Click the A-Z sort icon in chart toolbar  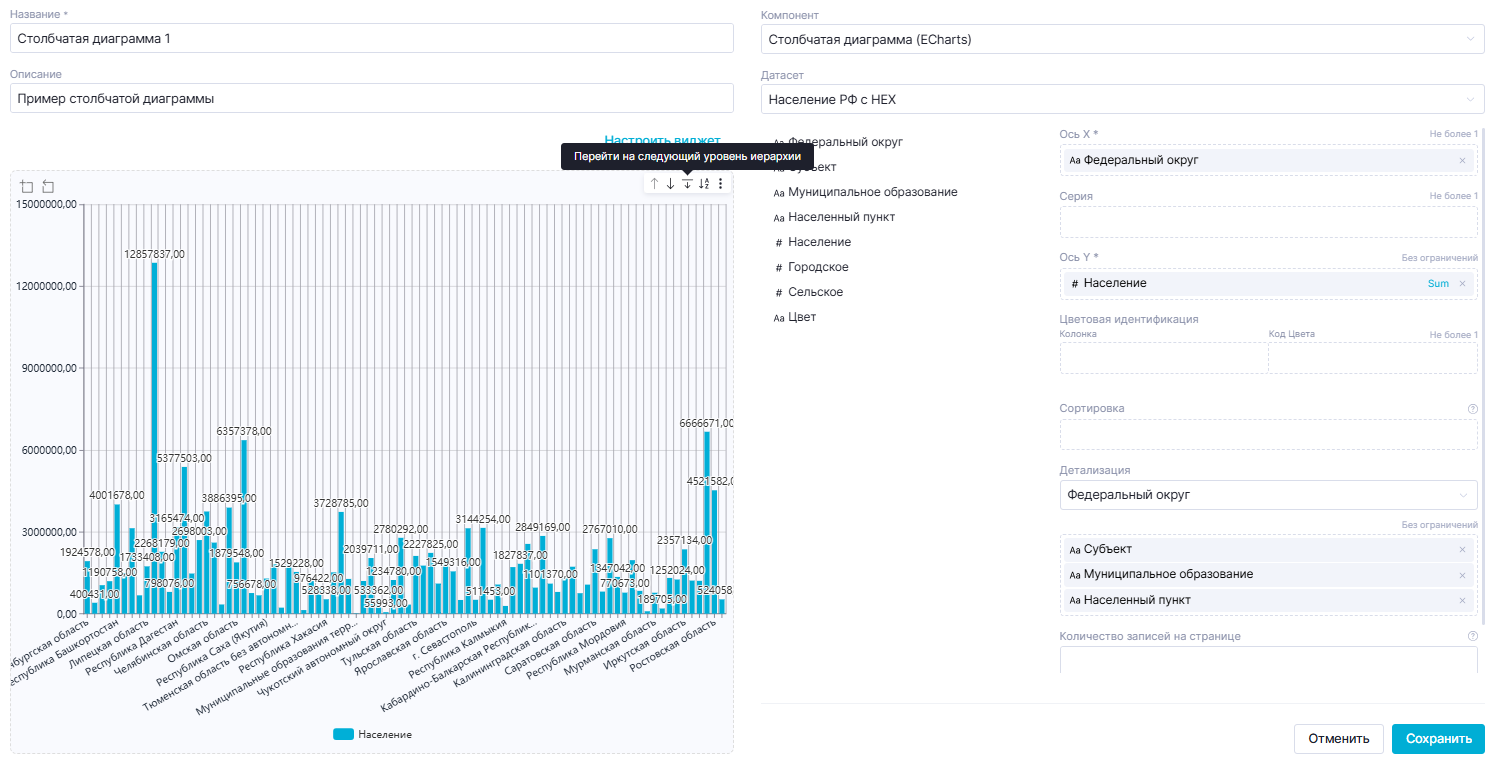(704, 184)
